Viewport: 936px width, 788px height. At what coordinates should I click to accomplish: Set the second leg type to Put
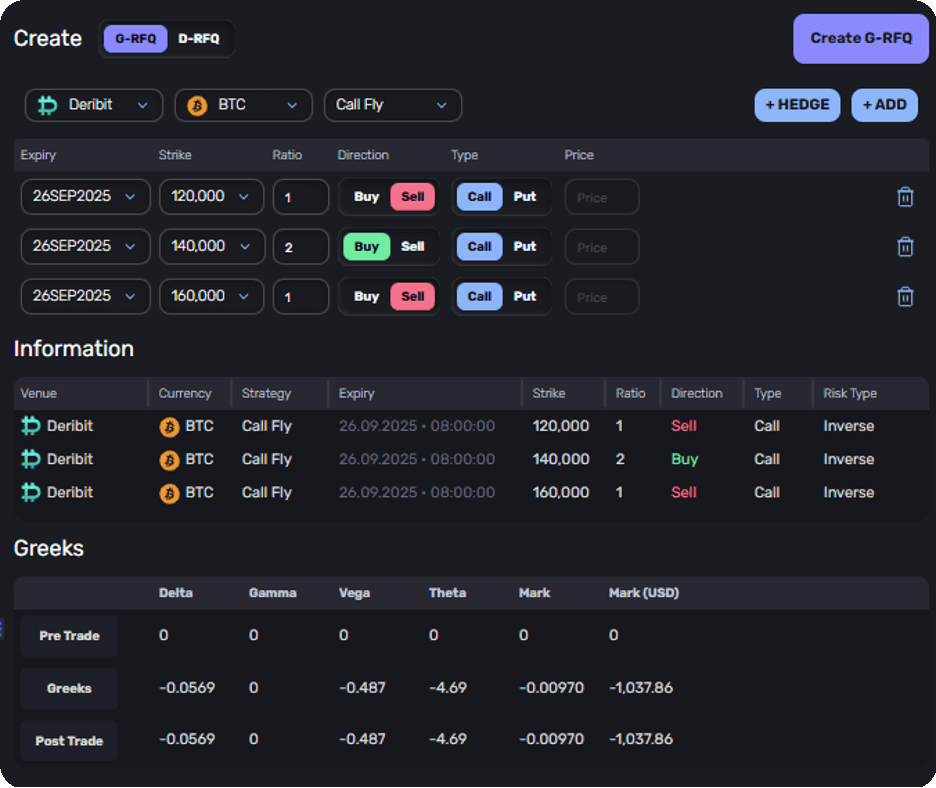525,246
